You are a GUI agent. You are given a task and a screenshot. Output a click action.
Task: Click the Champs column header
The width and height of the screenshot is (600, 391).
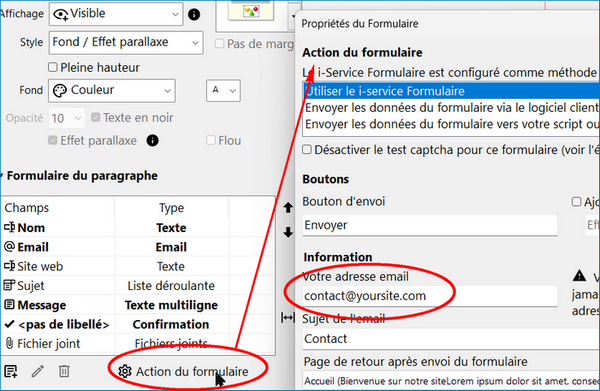57,208
